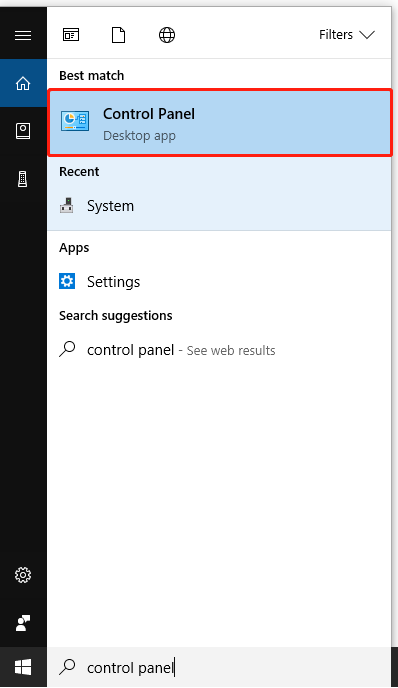The height and width of the screenshot is (688, 398).
Task: Click the Control Panel app icon
Action: click(x=75, y=121)
